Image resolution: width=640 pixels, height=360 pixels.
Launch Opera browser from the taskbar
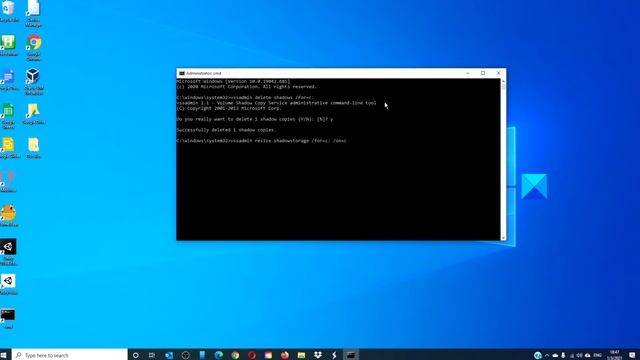pos(252,355)
